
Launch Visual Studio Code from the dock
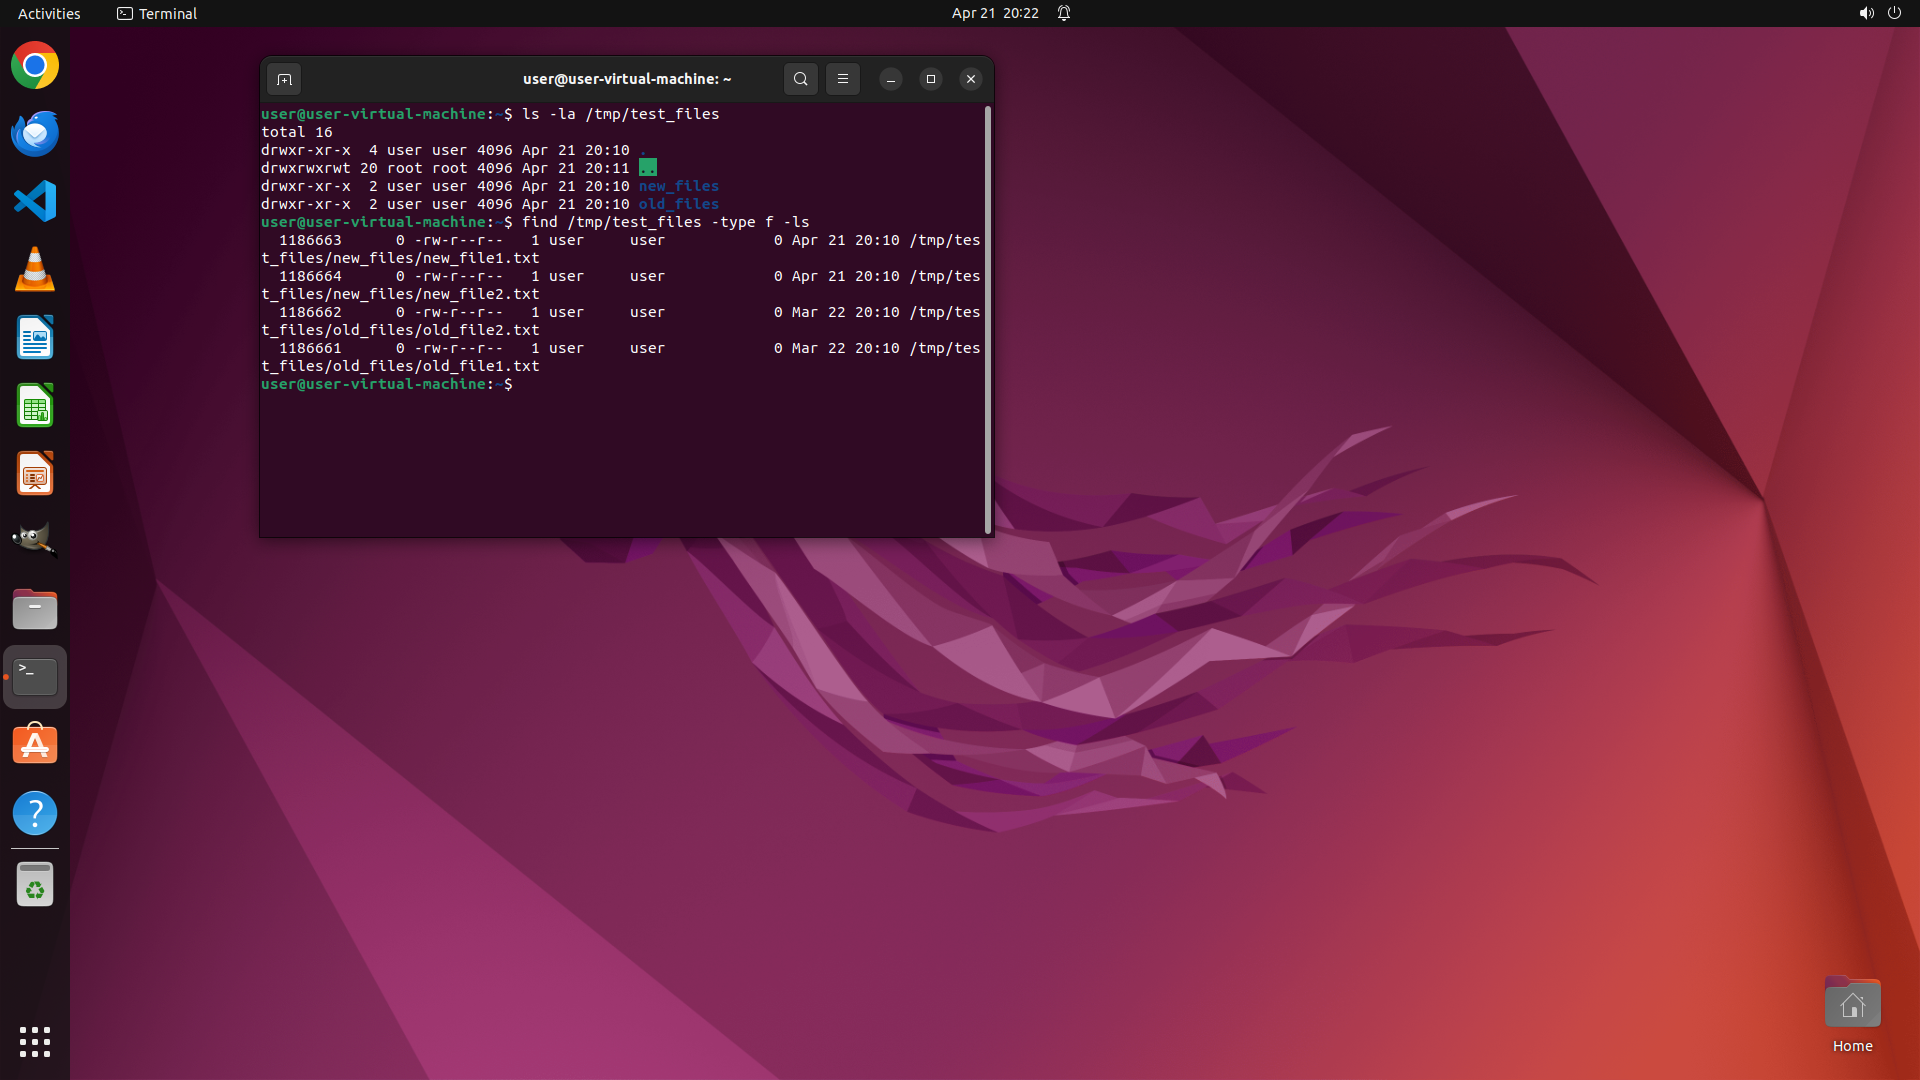coord(35,202)
